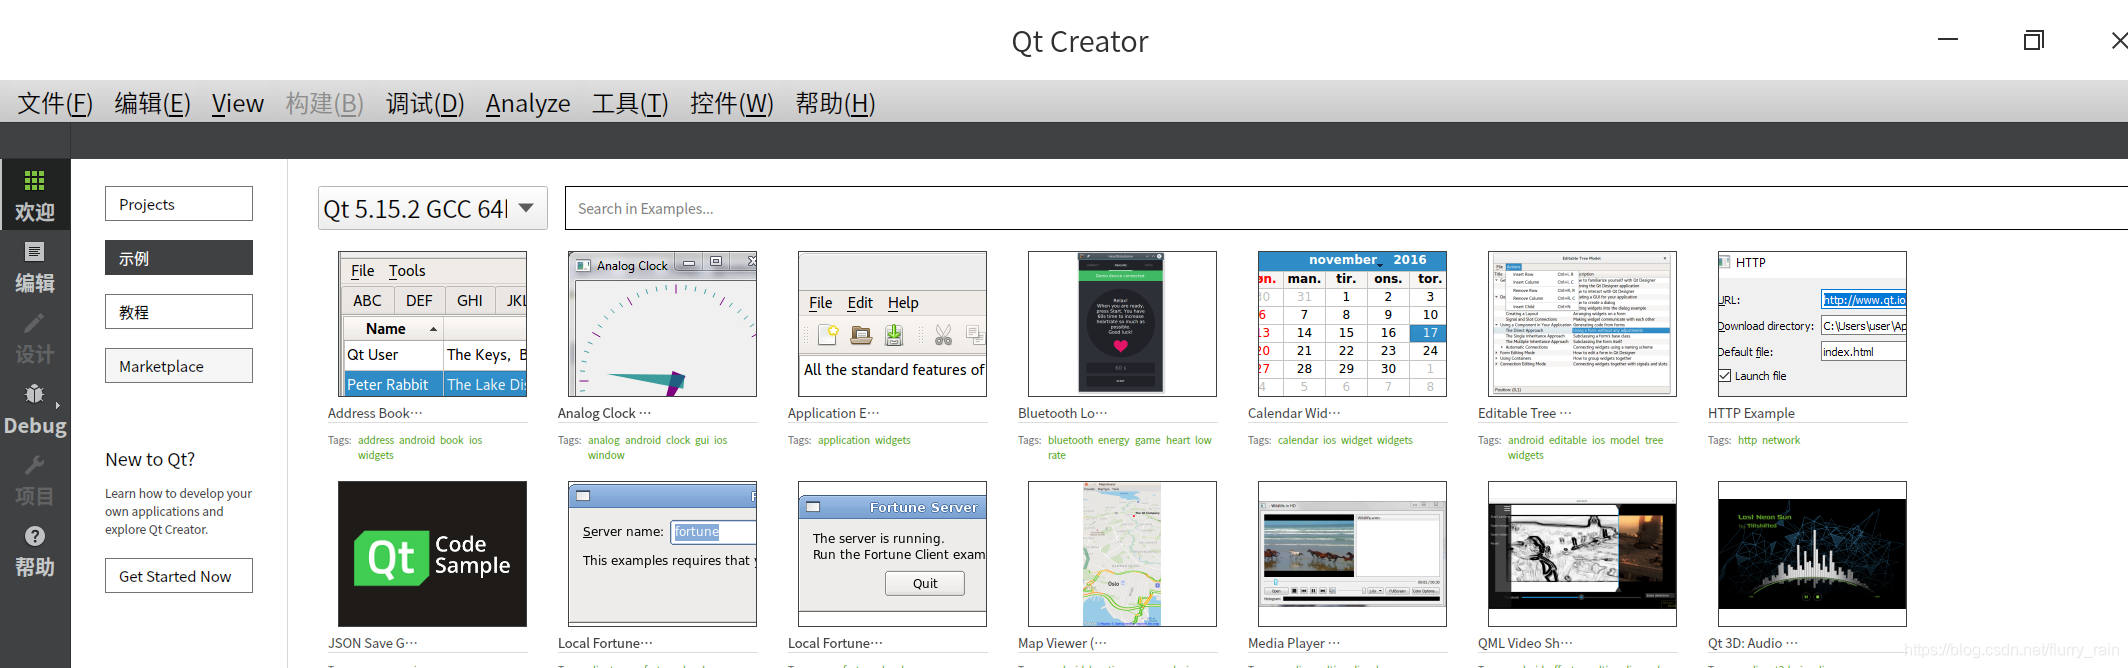Open the 帮助(H) menu
Screen dimensions: 2128x668
(x=835, y=103)
